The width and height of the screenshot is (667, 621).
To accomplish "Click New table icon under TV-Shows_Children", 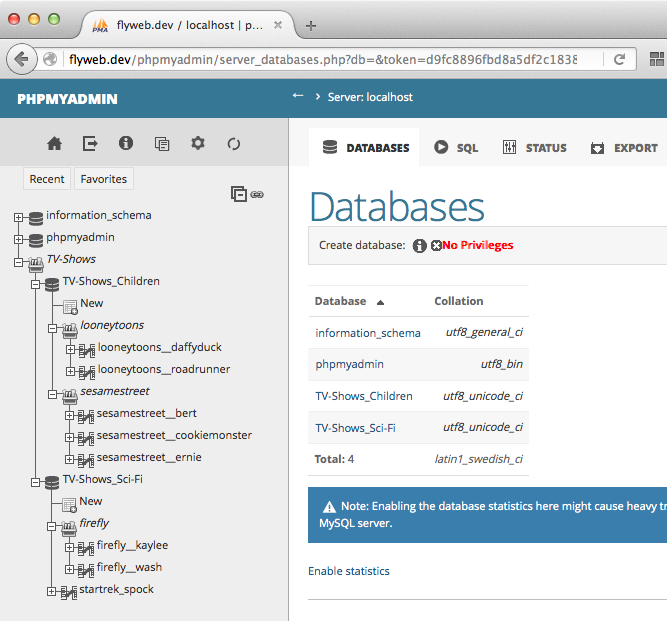I will [70, 306].
